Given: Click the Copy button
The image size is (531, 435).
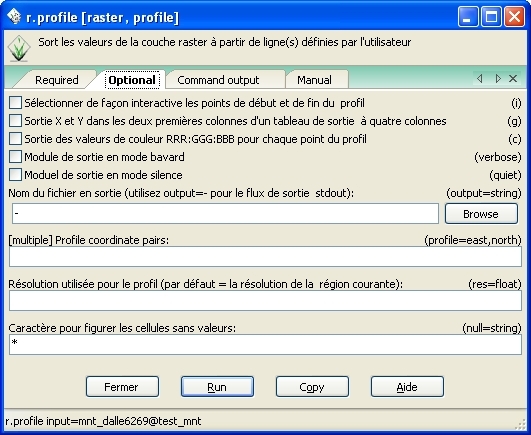Looking at the screenshot, I should (312, 387).
